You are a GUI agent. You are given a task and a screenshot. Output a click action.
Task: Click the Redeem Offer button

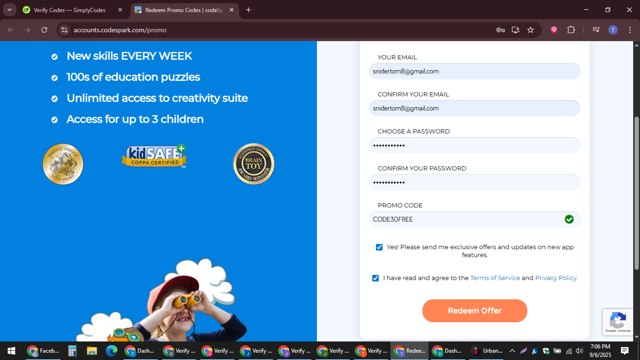[x=474, y=311]
